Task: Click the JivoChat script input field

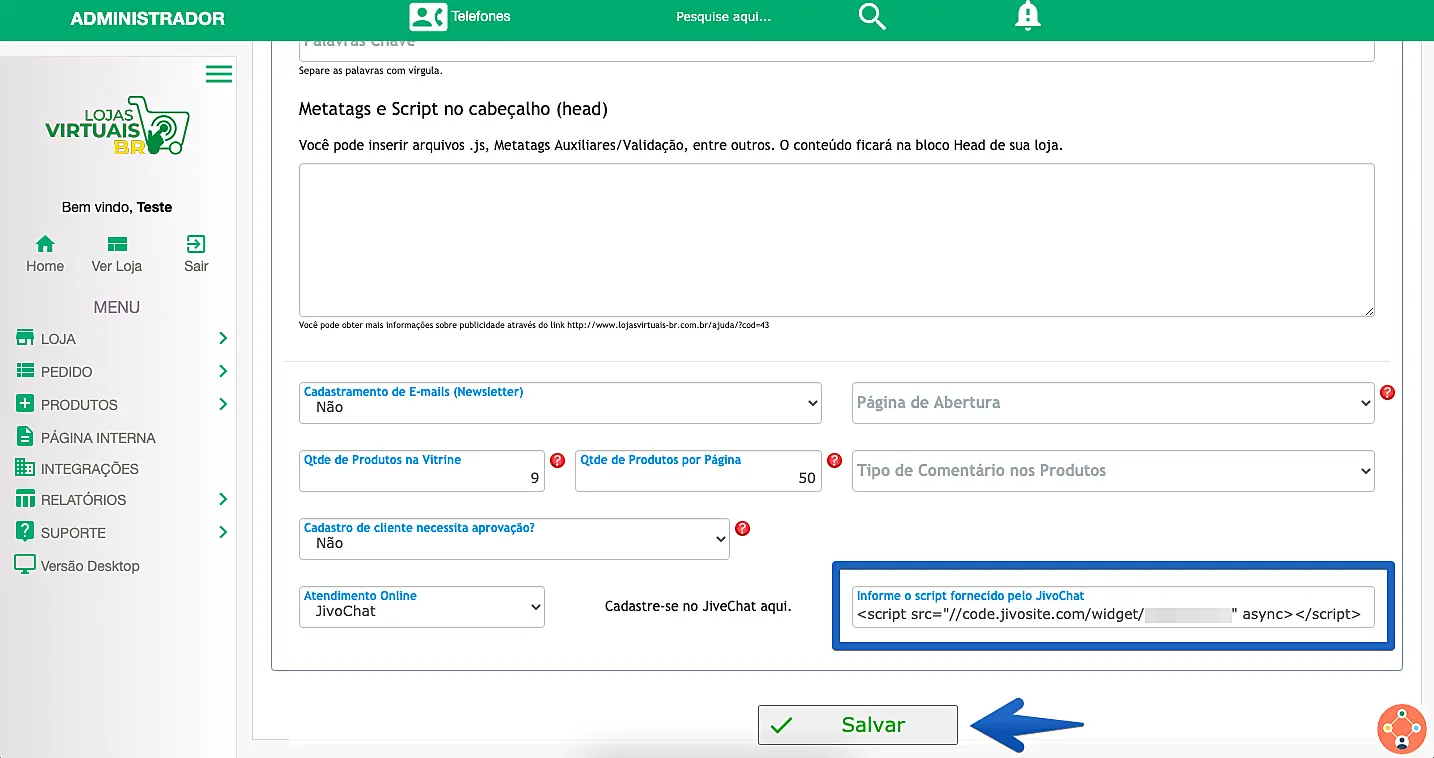Action: (1113, 614)
